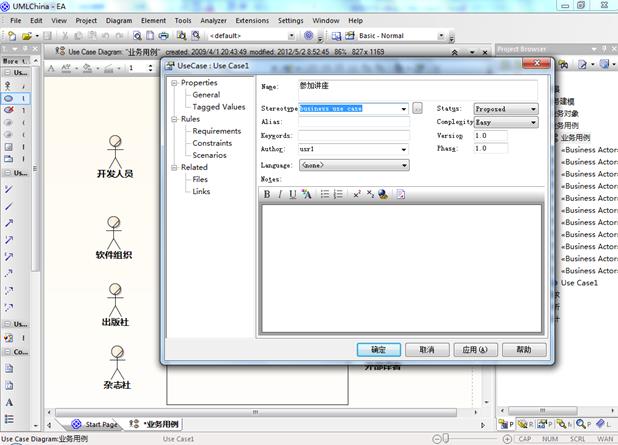Click the Bold icon in Notes toolbar
The height and width of the screenshot is (445, 618).
267,194
